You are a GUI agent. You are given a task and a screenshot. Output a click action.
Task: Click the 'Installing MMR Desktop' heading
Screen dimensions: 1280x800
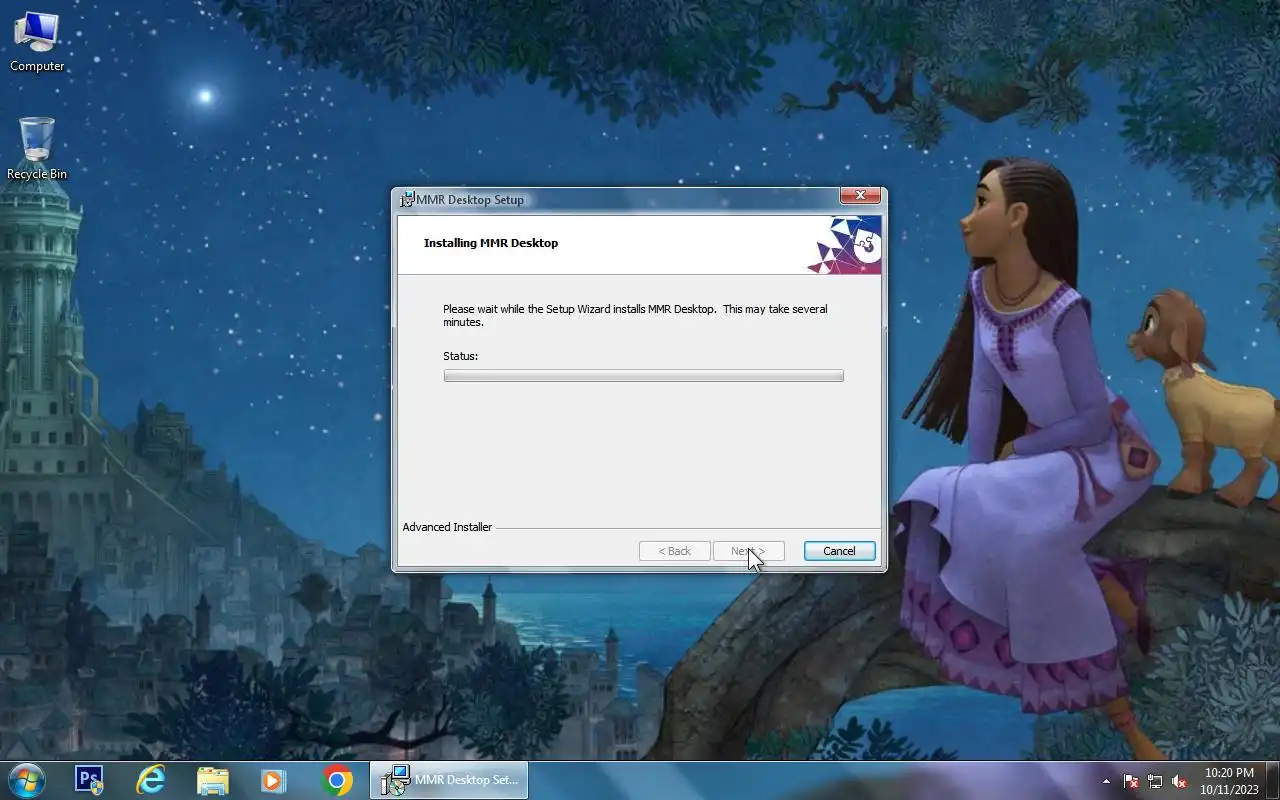pyautogui.click(x=491, y=243)
